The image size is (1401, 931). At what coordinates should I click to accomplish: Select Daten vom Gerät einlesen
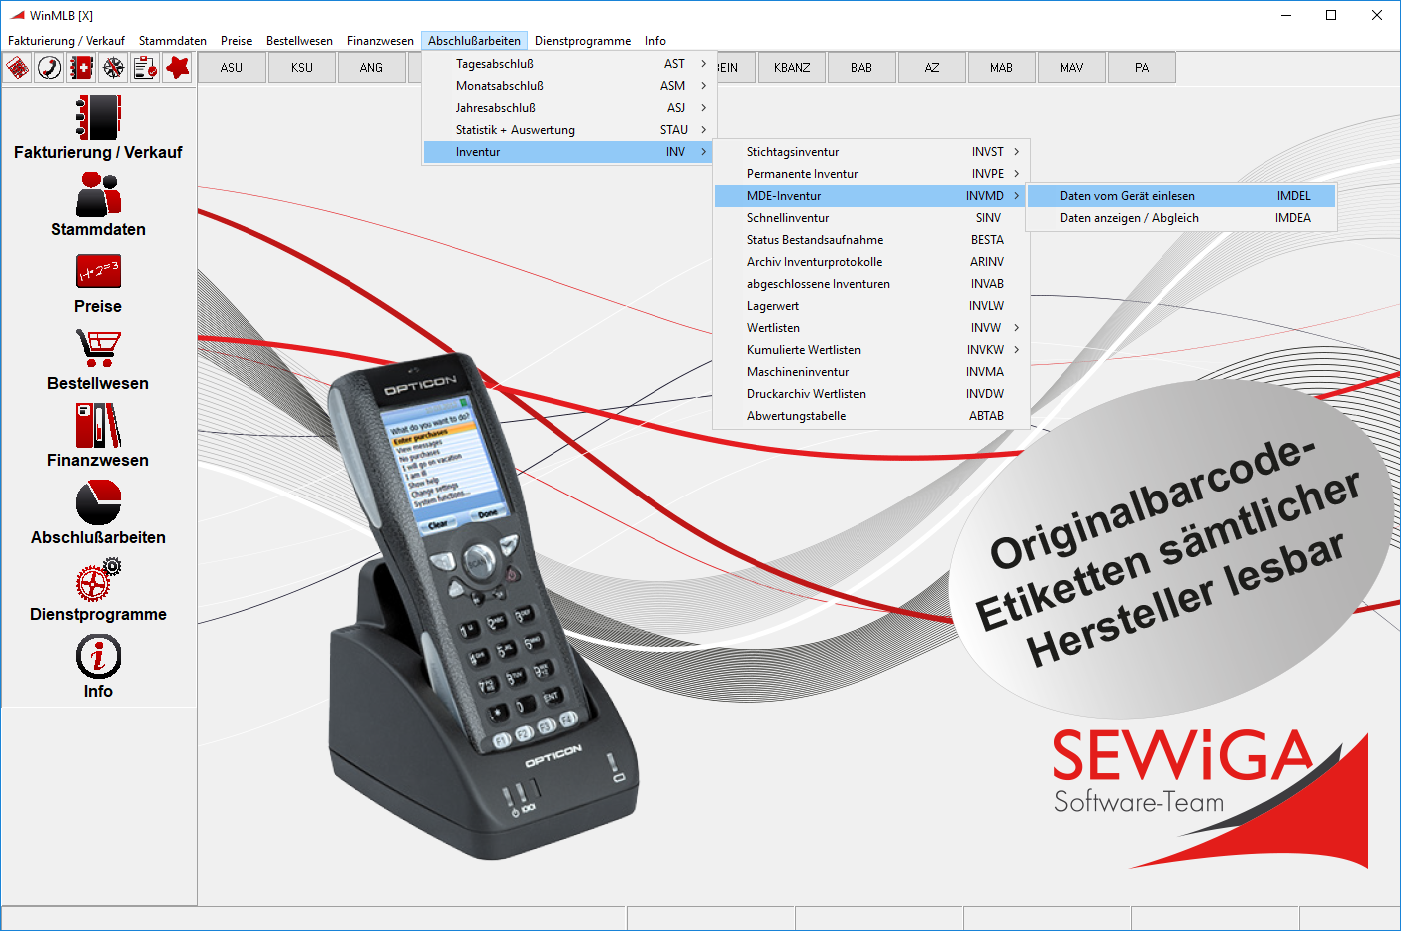(x=1182, y=196)
